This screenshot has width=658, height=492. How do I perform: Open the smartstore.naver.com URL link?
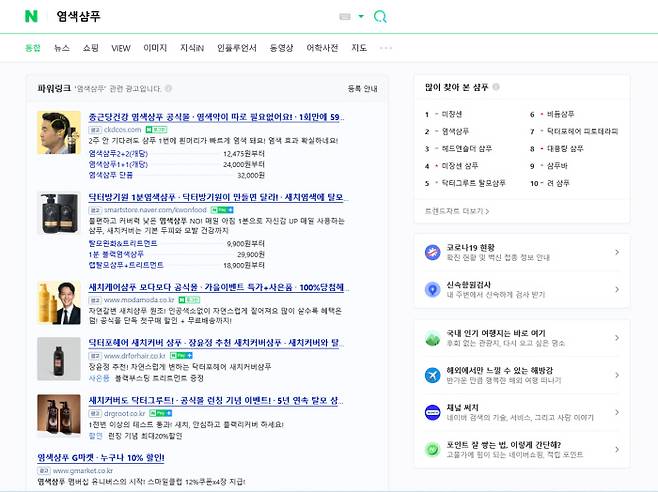(x=155, y=209)
